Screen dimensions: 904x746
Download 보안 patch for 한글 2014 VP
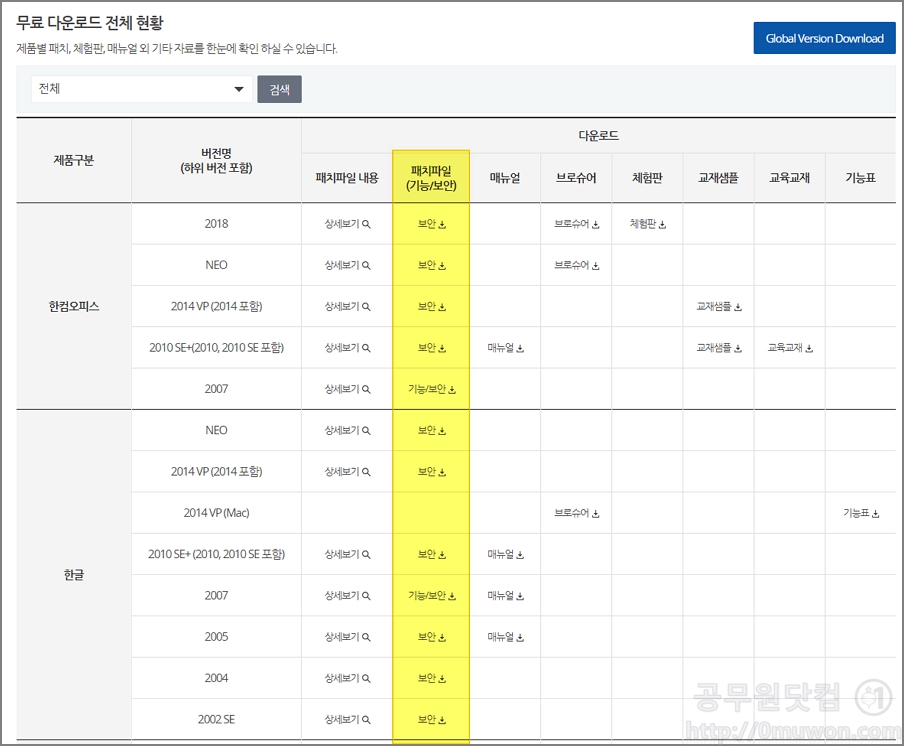[x=432, y=472]
